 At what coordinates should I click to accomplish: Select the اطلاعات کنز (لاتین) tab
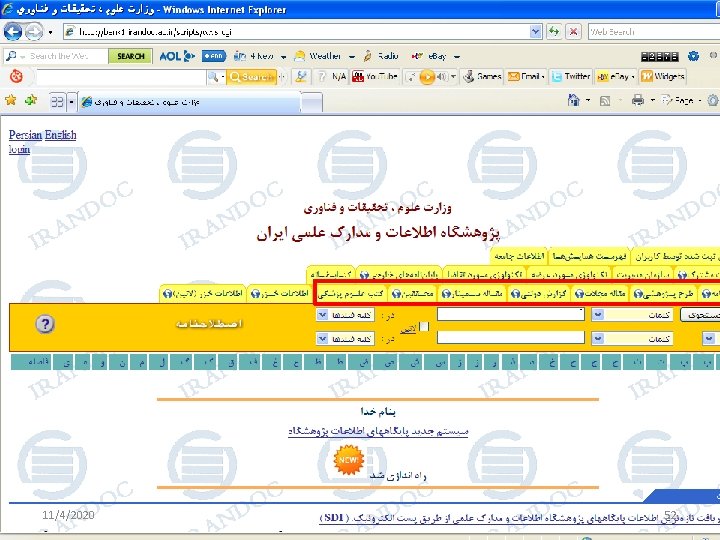[203, 294]
